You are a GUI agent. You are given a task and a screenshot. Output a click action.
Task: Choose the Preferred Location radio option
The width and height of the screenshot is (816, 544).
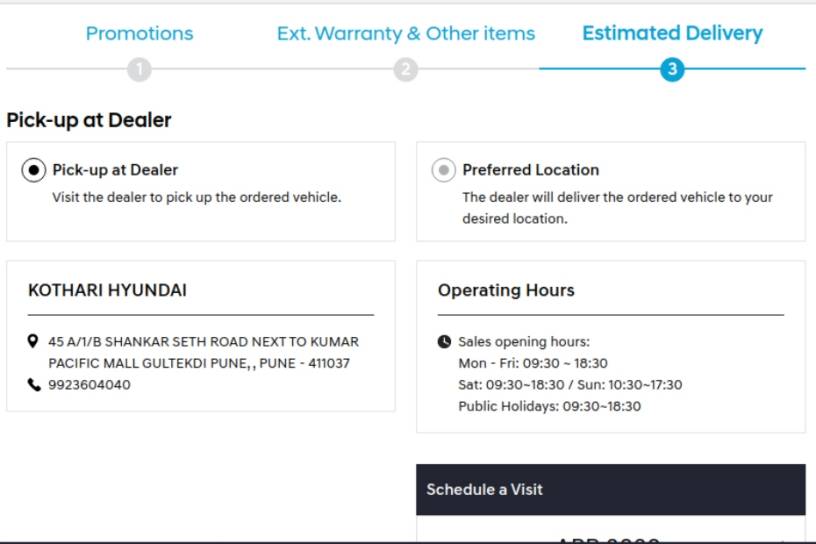444,170
